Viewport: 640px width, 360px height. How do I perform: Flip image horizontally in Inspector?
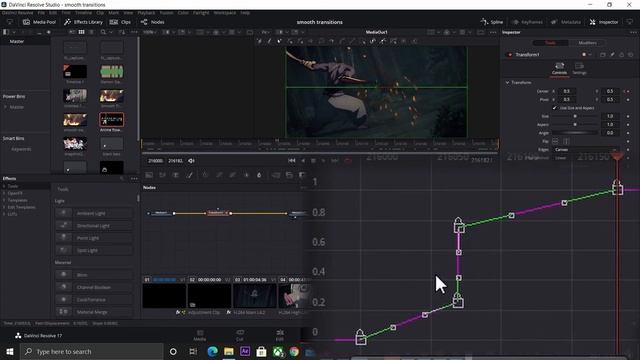[555, 141]
